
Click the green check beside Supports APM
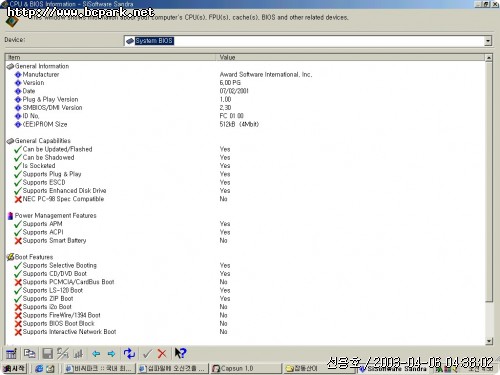point(18,224)
